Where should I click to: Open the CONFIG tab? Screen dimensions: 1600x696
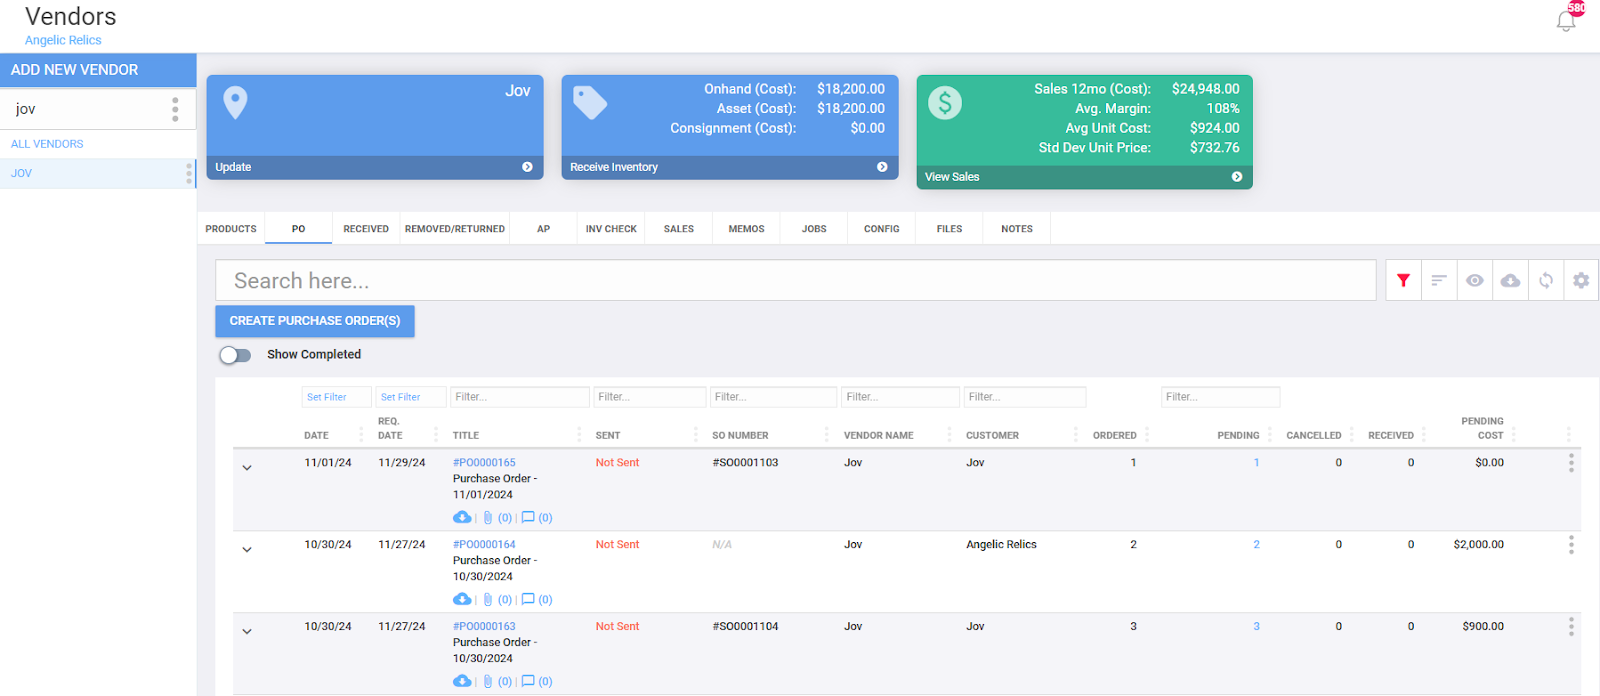point(882,229)
